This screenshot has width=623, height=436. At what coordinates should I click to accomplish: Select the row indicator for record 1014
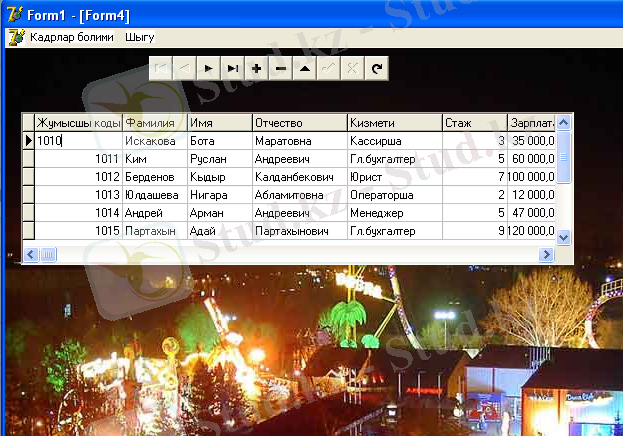pos(29,213)
